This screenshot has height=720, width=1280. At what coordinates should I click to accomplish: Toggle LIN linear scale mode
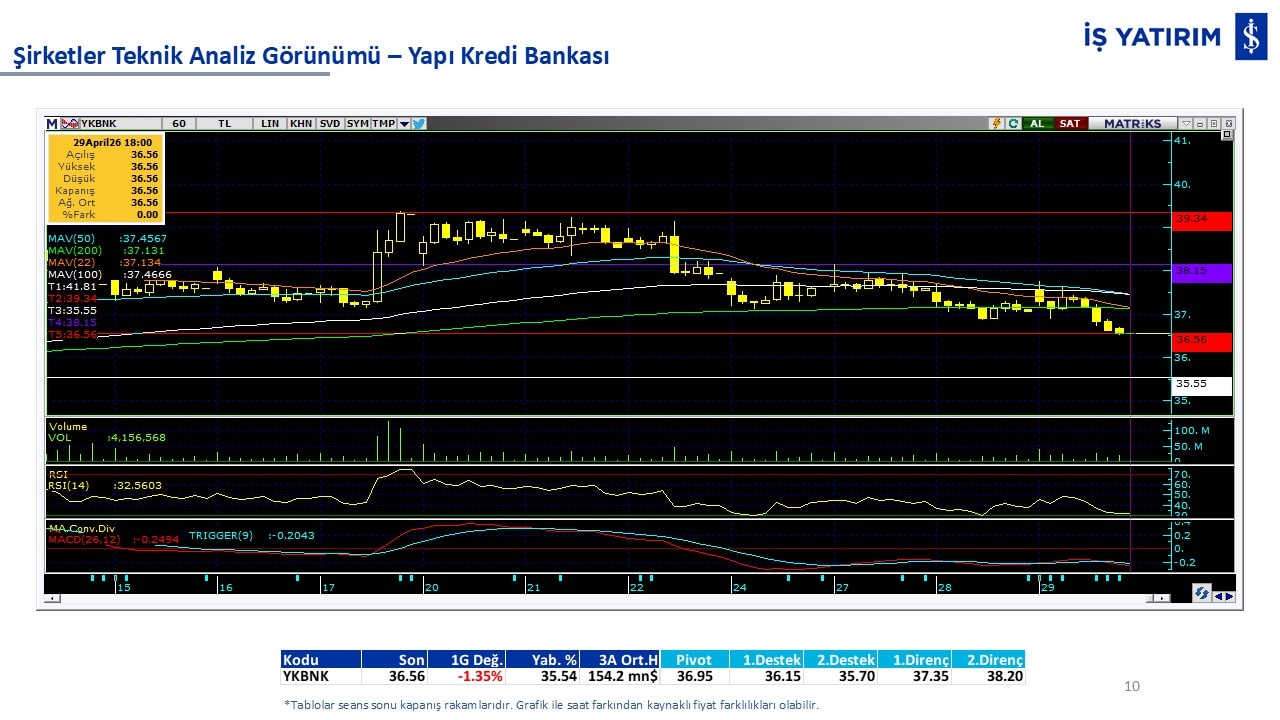[270, 124]
